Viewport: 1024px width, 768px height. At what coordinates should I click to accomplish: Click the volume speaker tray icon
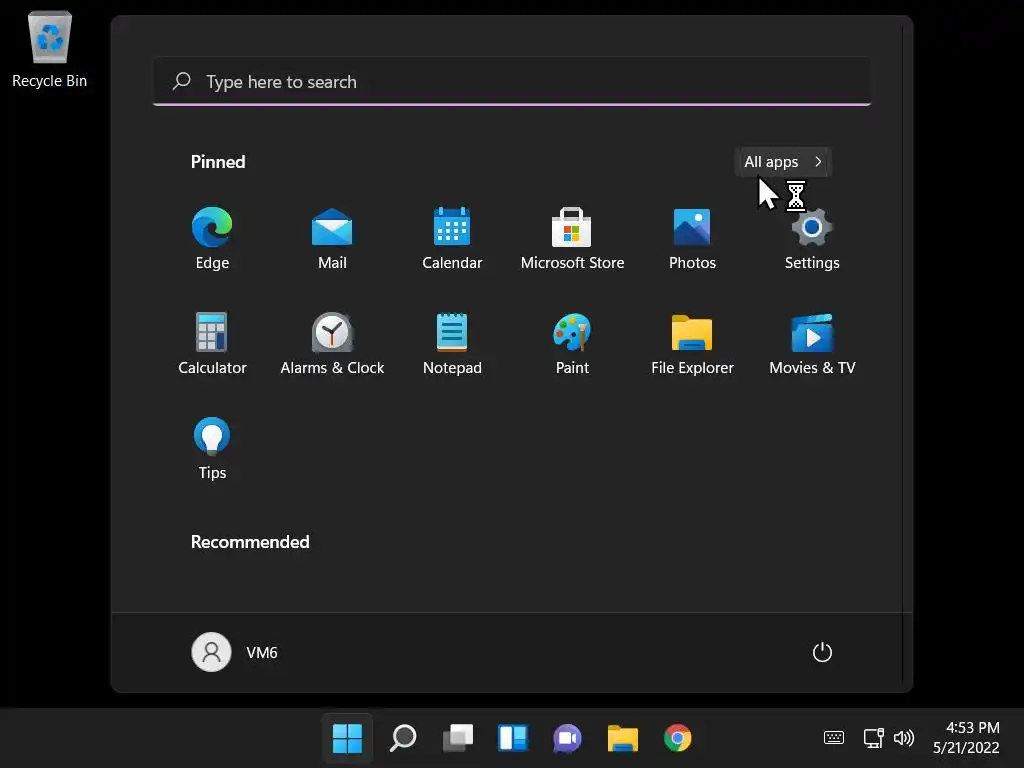coord(904,738)
